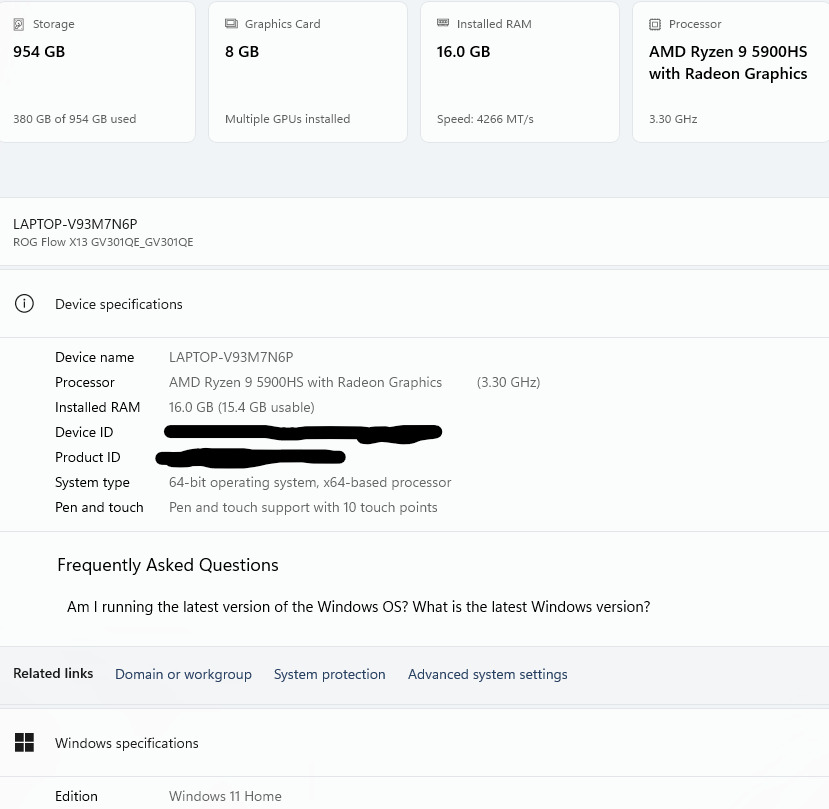Viewport: 829px width, 809px height.
Task: Select '380 GB of 954 GB used' text
Action: coord(75,118)
